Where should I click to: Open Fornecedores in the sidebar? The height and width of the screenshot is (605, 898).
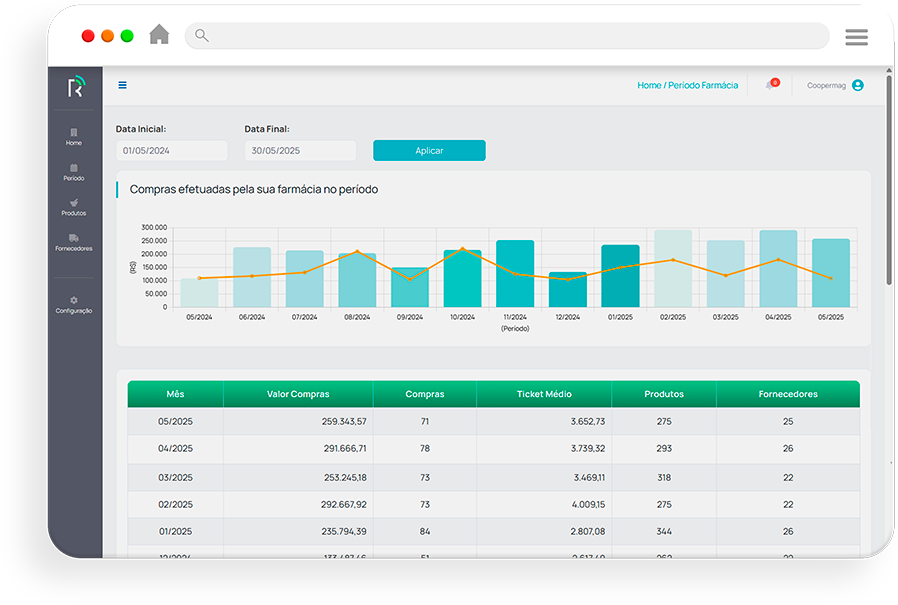tap(74, 242)
